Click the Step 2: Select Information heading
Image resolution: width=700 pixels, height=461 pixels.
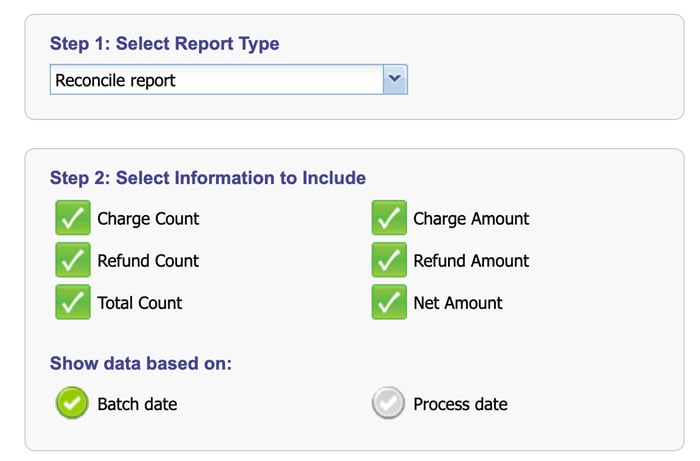click(x=208, y=178)
